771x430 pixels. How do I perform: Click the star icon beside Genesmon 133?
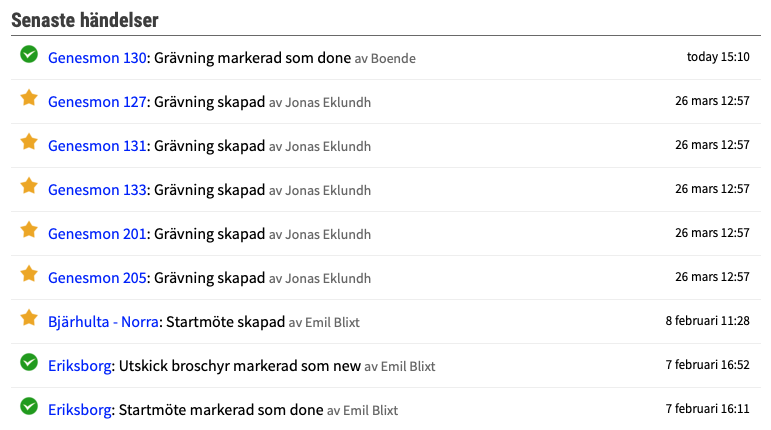click(x=29, y=186)
